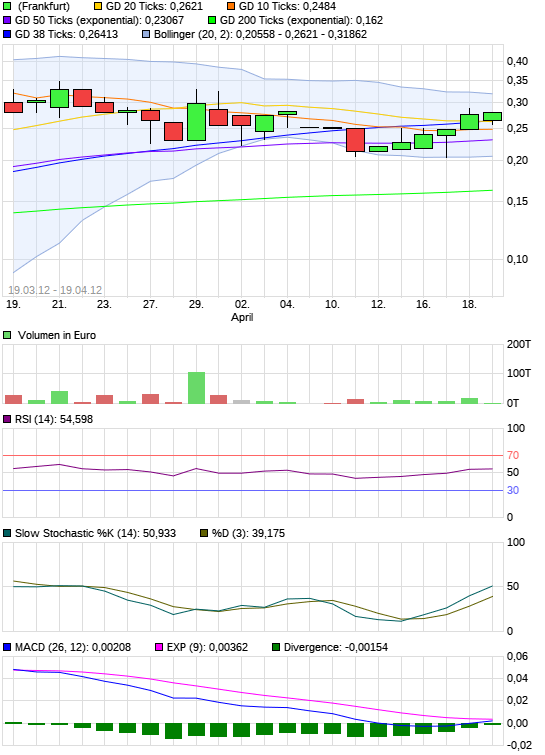This screenshot has width=545, height=755.
Task: Click the '23.' date axis label
Action: [x=104, y=304]
